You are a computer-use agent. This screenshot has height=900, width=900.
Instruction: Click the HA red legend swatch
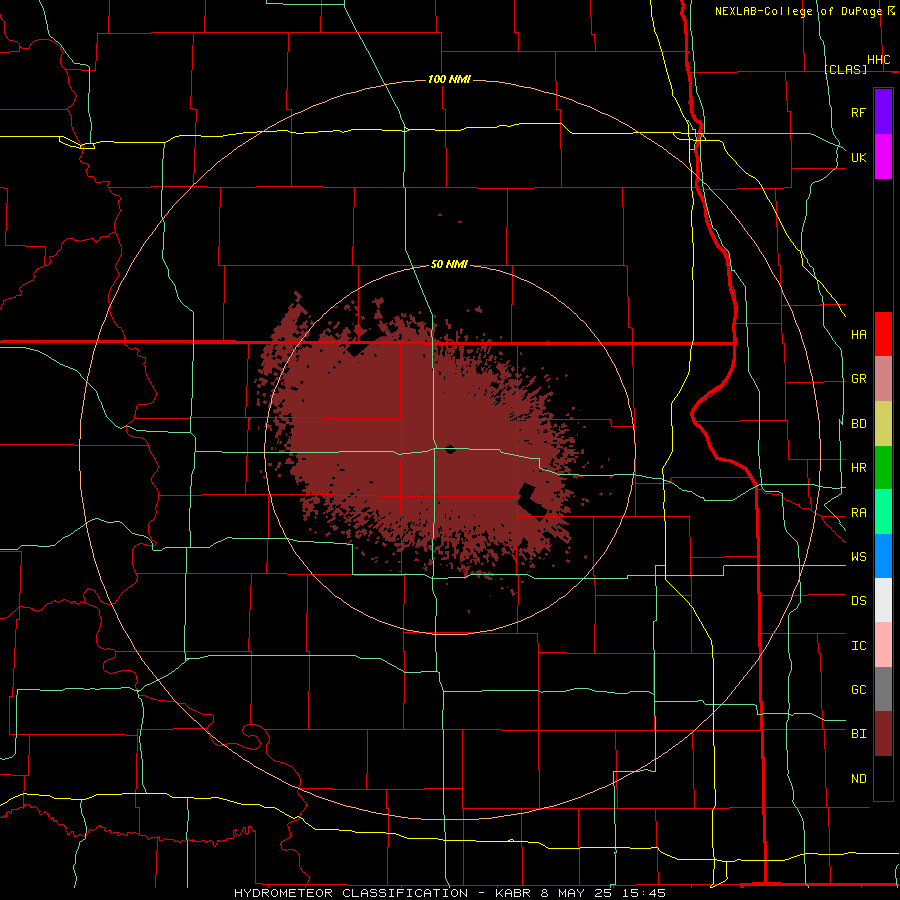click(883, 334)
